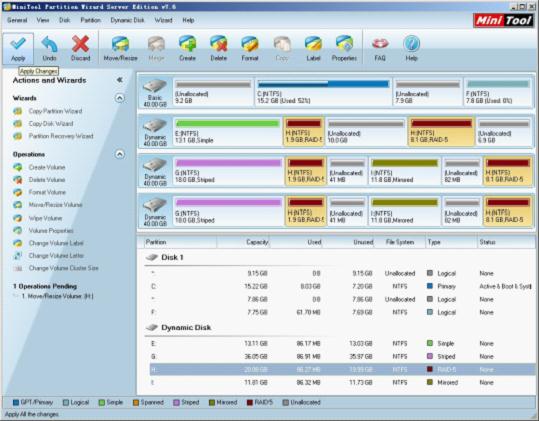
Task: Select the 10.0 GB Unallocated block
Action: [x=366, y=132]
